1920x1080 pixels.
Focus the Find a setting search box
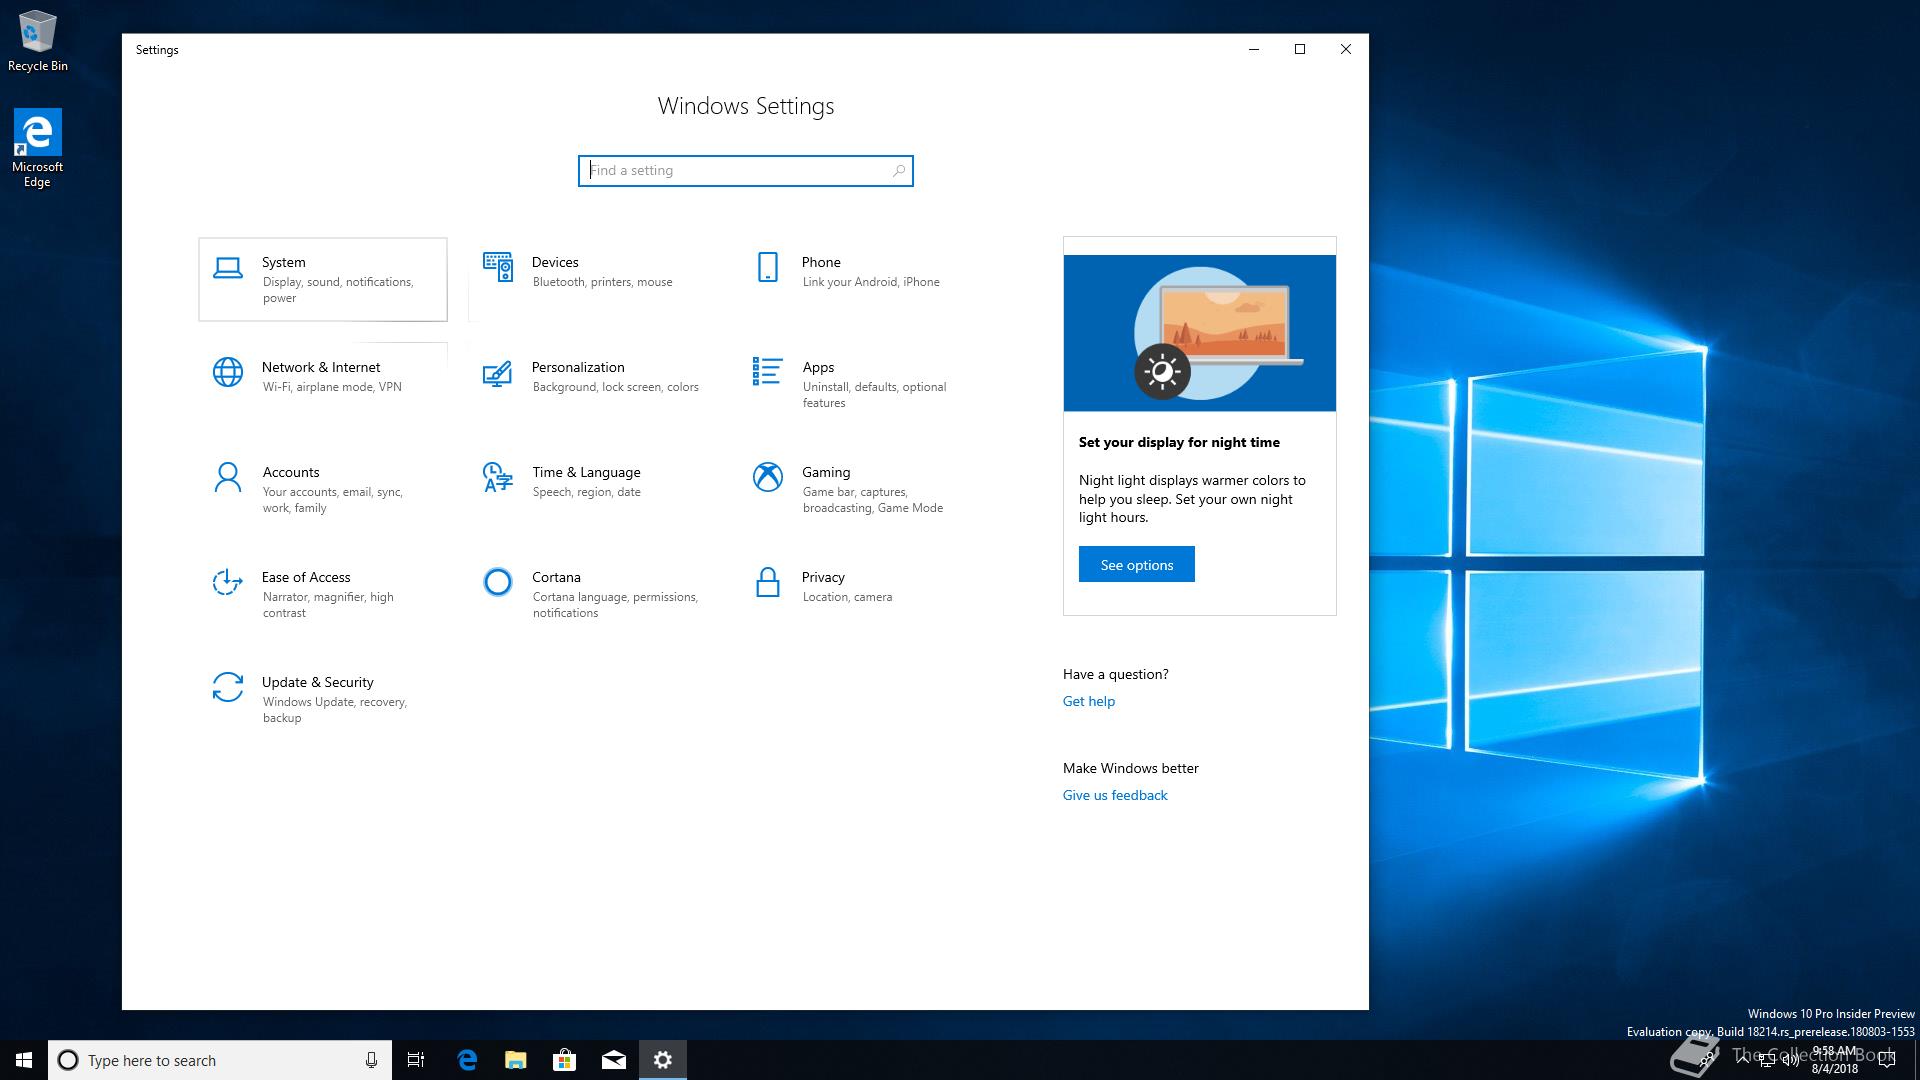coord(746,171)
